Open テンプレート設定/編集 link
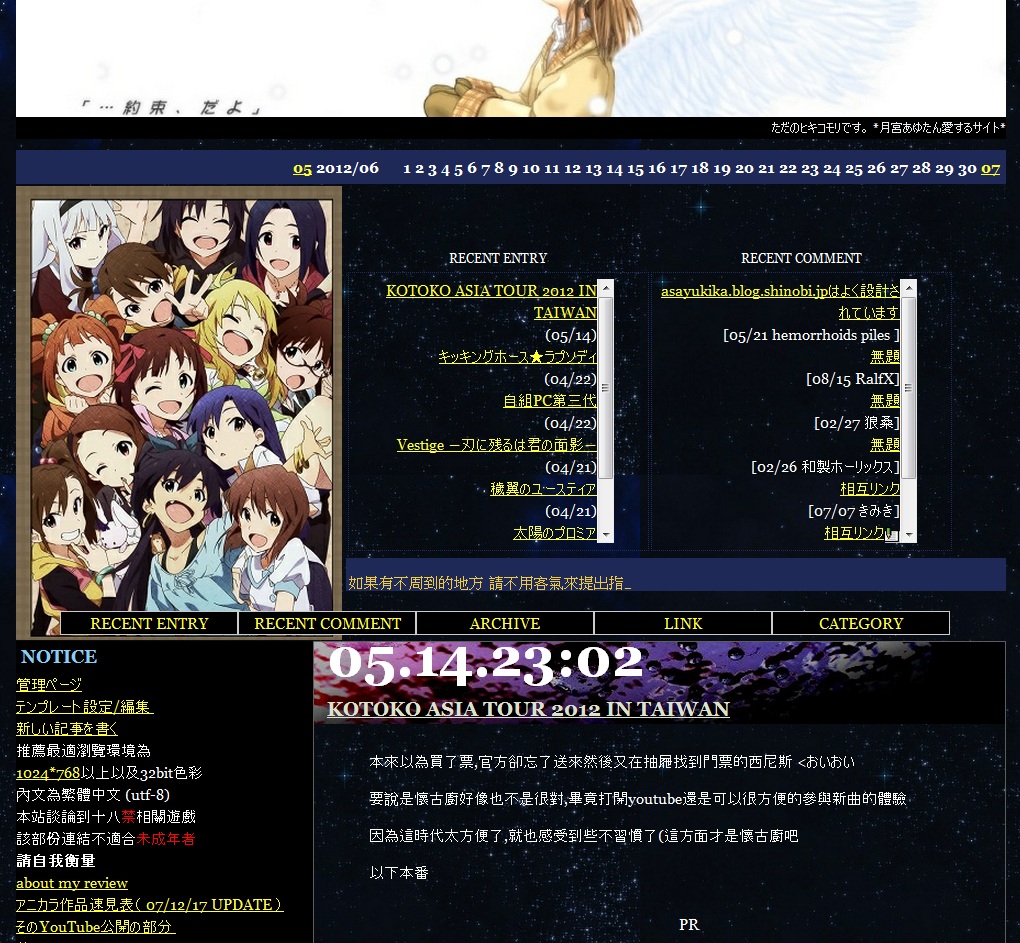 point(85,707)
